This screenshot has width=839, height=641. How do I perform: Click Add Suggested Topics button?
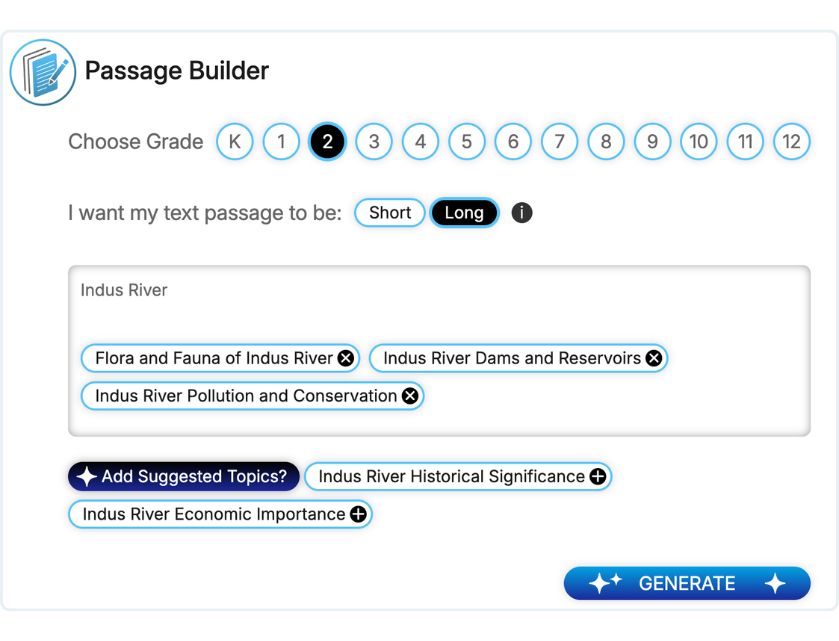click(x=184, y=477)
